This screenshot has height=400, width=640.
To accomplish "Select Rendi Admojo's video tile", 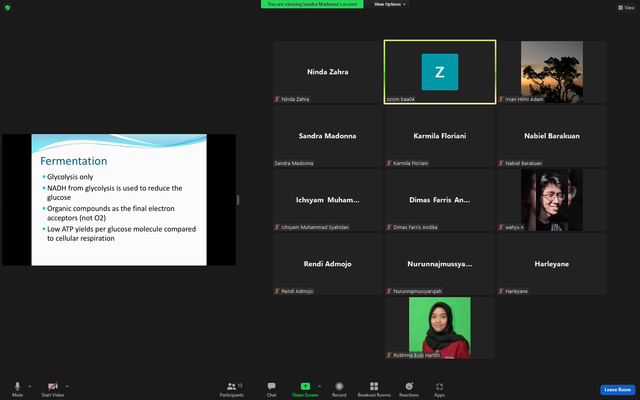I will (x=327, y=264).
